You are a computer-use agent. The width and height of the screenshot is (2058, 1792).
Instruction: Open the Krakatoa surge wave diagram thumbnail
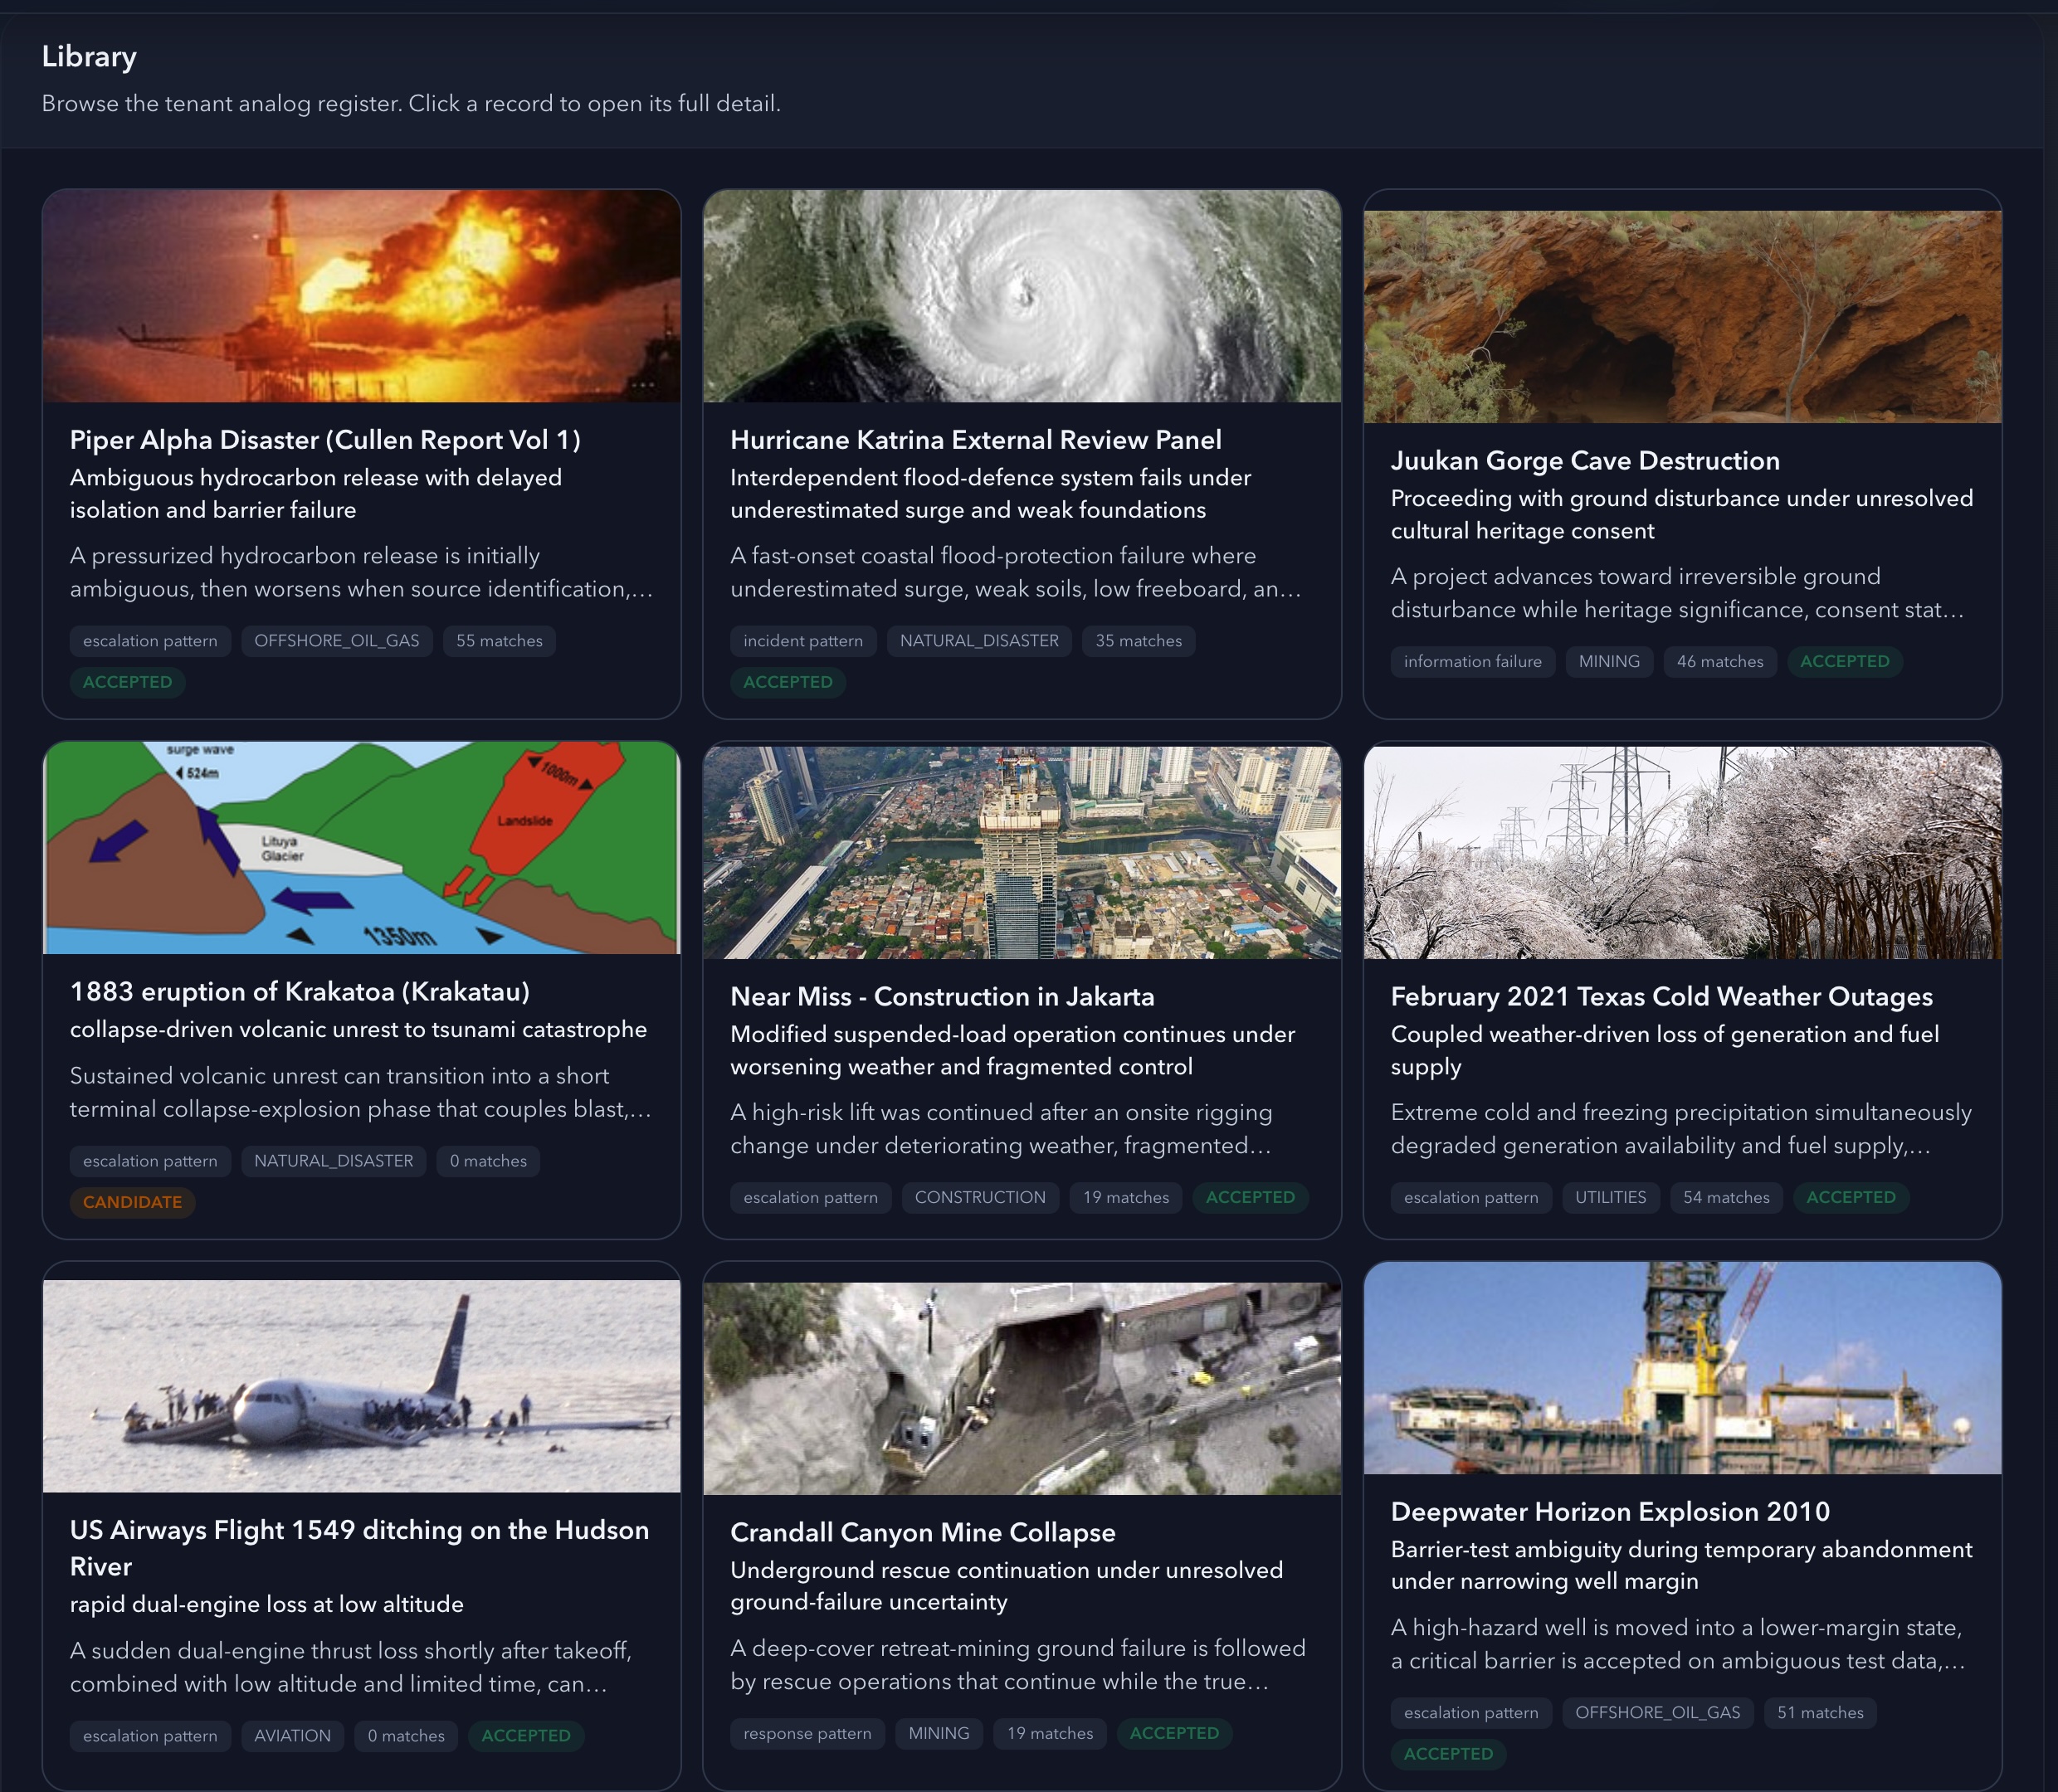361,848
